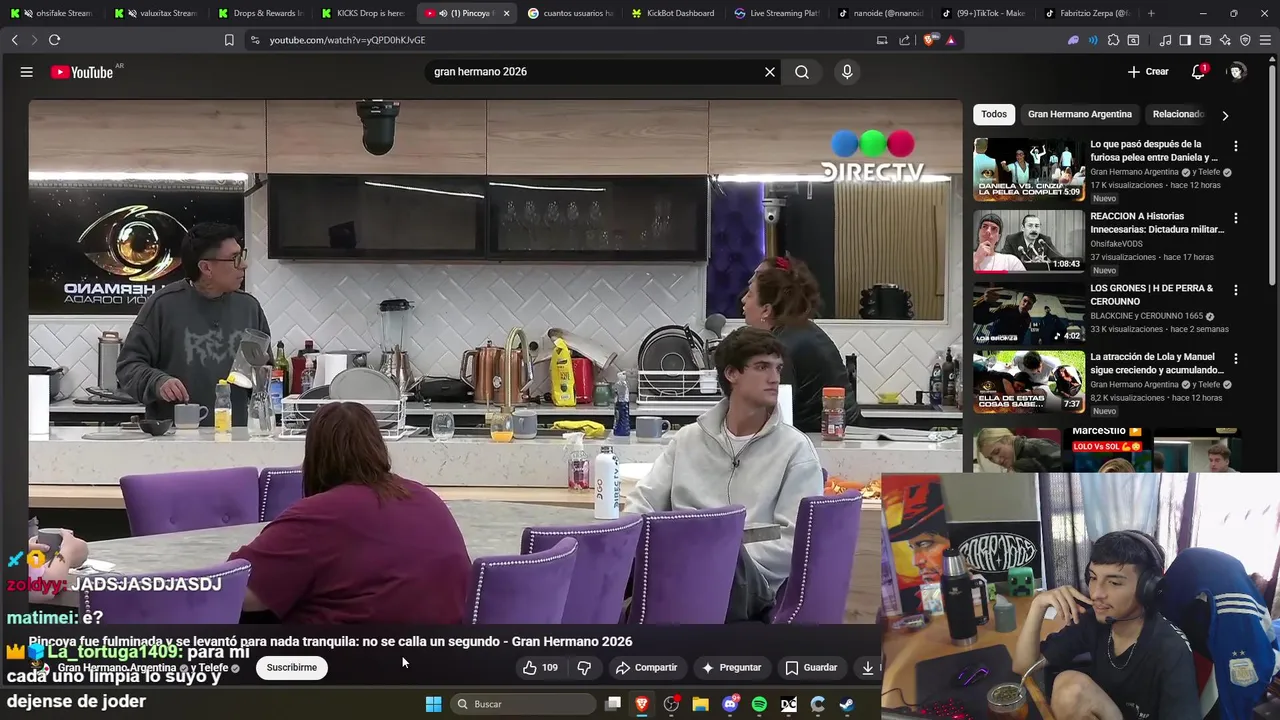Go back with the browser arrow
Screen dimensions: 1280x720
pyautogui.click(x=14, y=40)
